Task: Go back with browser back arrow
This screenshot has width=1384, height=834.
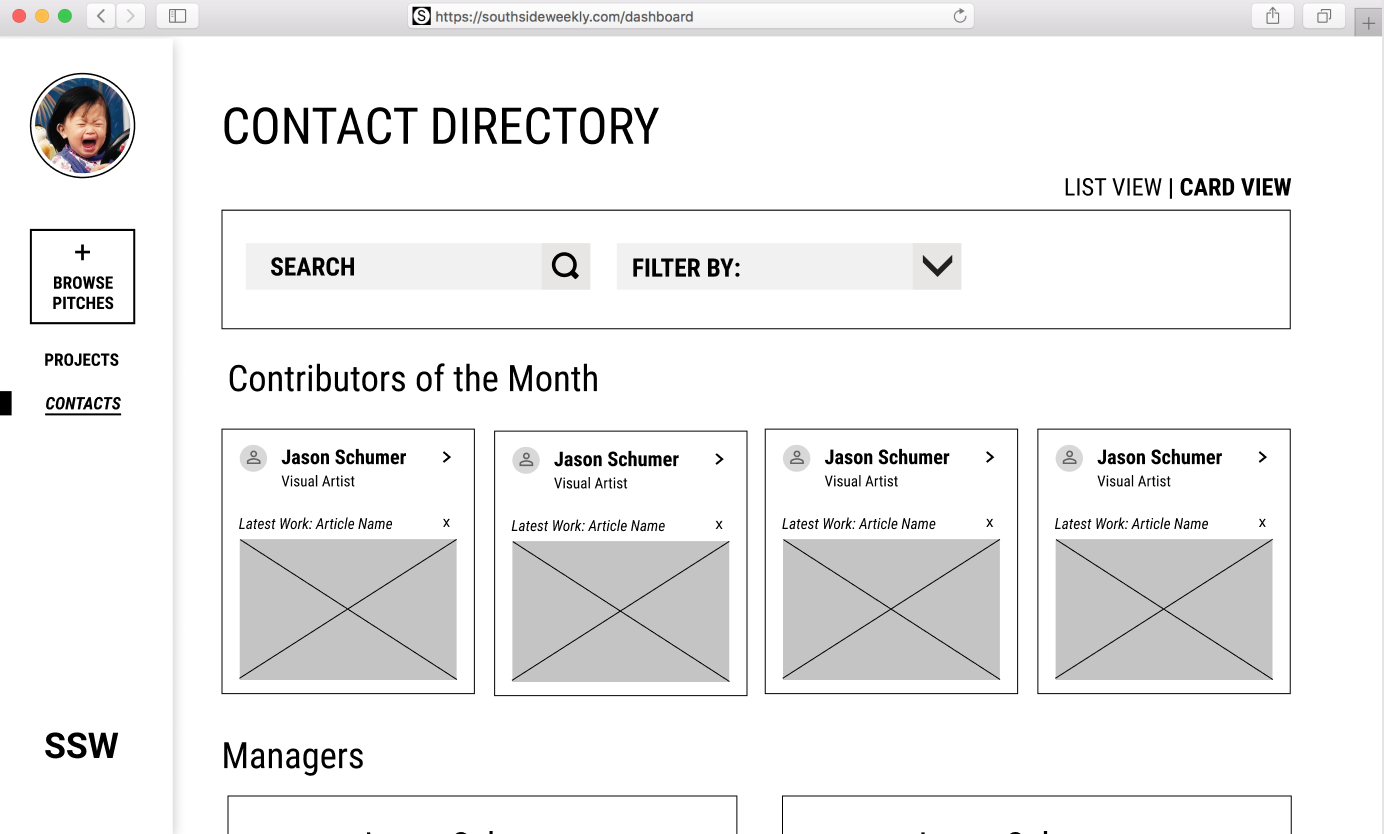Action: (102, 16)
